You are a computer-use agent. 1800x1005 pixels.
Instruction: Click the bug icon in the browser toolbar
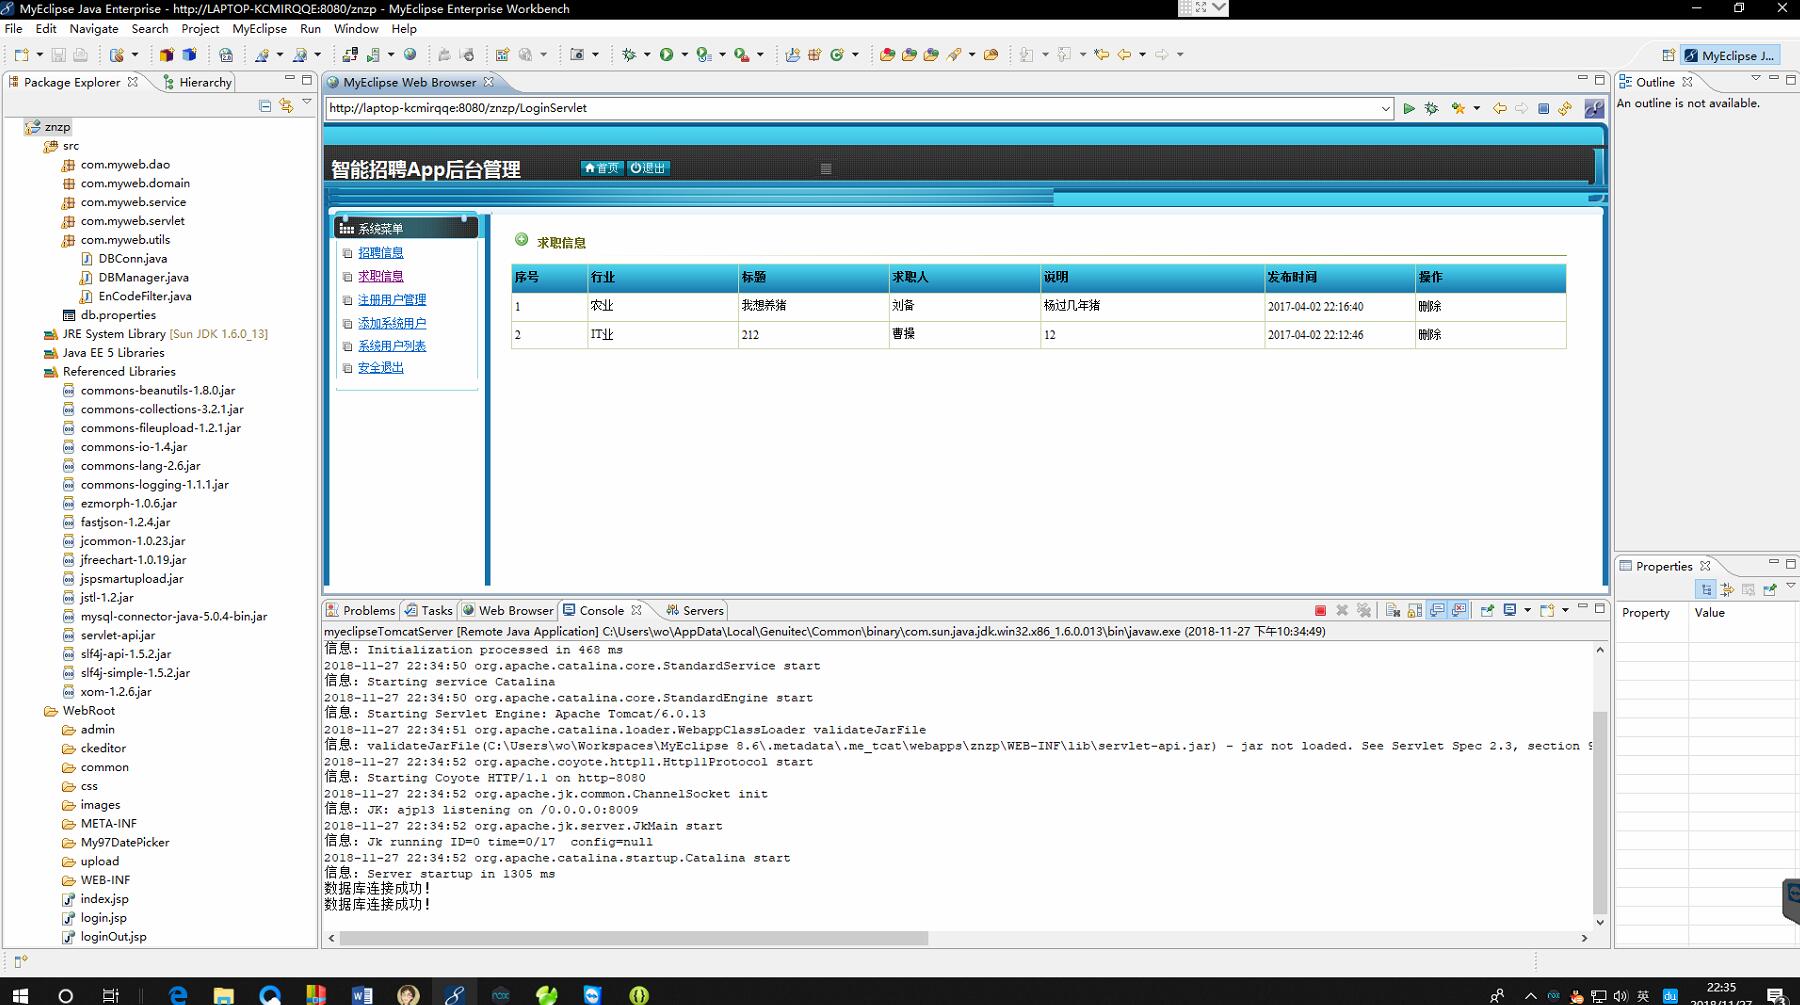pyautogui.click(x=1432, y=108)
